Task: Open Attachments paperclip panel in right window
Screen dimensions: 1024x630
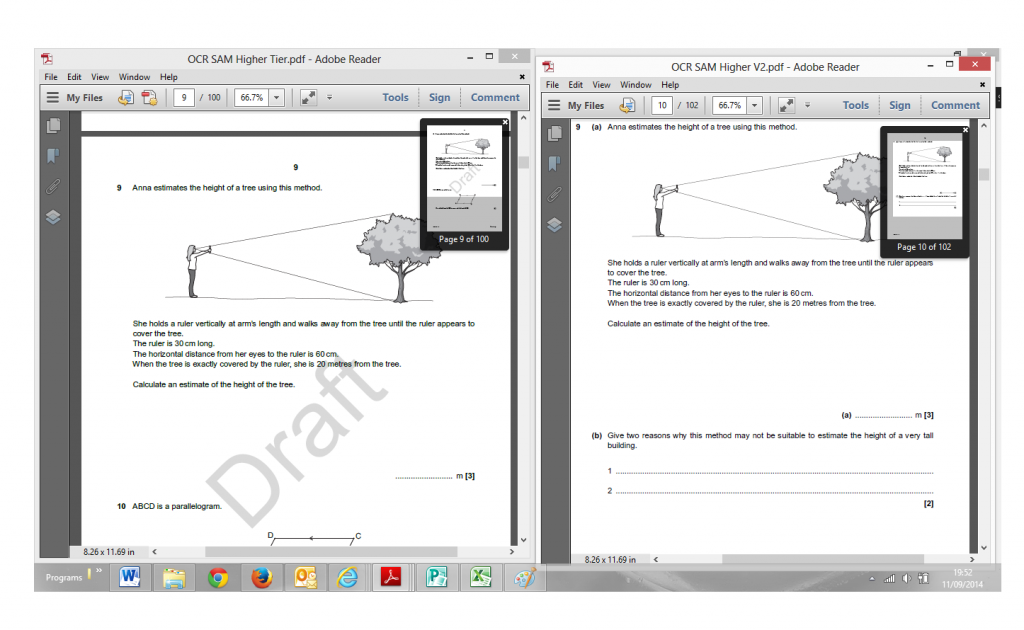Action: click(555, 194)
